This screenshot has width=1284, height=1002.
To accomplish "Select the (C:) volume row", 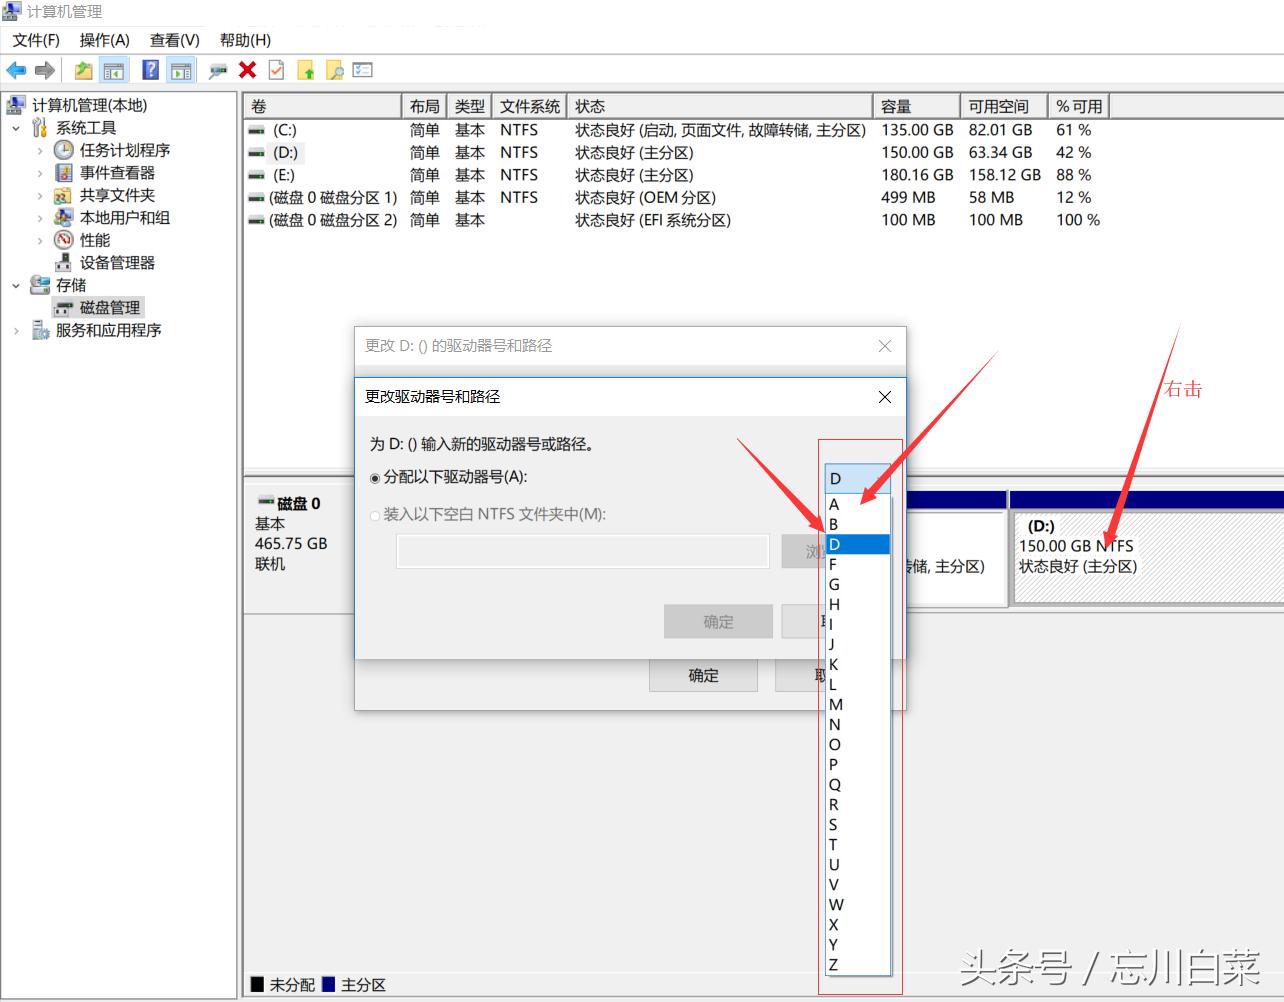I will click(x=674, y=130).
